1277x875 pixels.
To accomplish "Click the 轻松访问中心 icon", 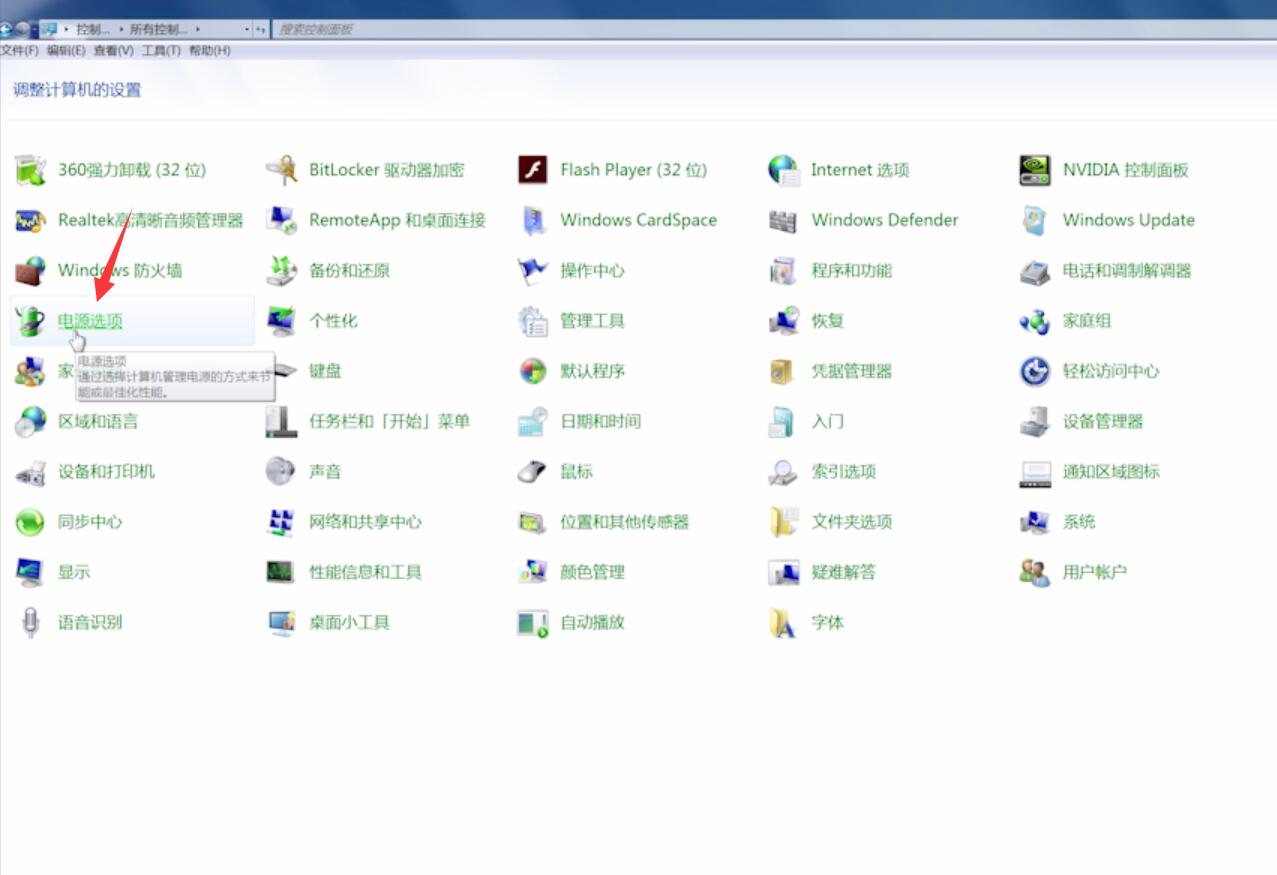I will (x=1035, y=371).
